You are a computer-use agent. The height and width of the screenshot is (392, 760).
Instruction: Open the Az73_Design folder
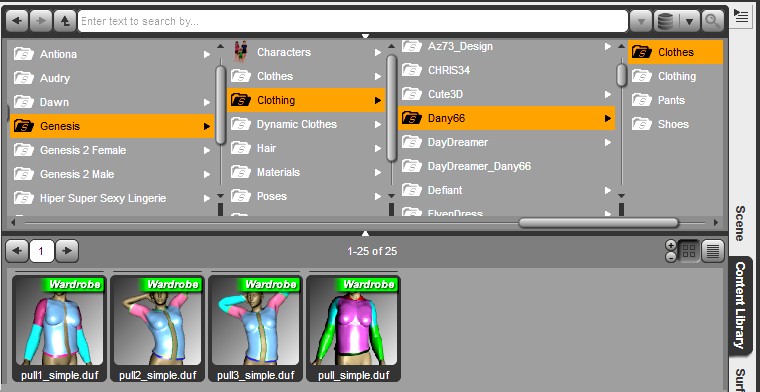click(507, 47)
